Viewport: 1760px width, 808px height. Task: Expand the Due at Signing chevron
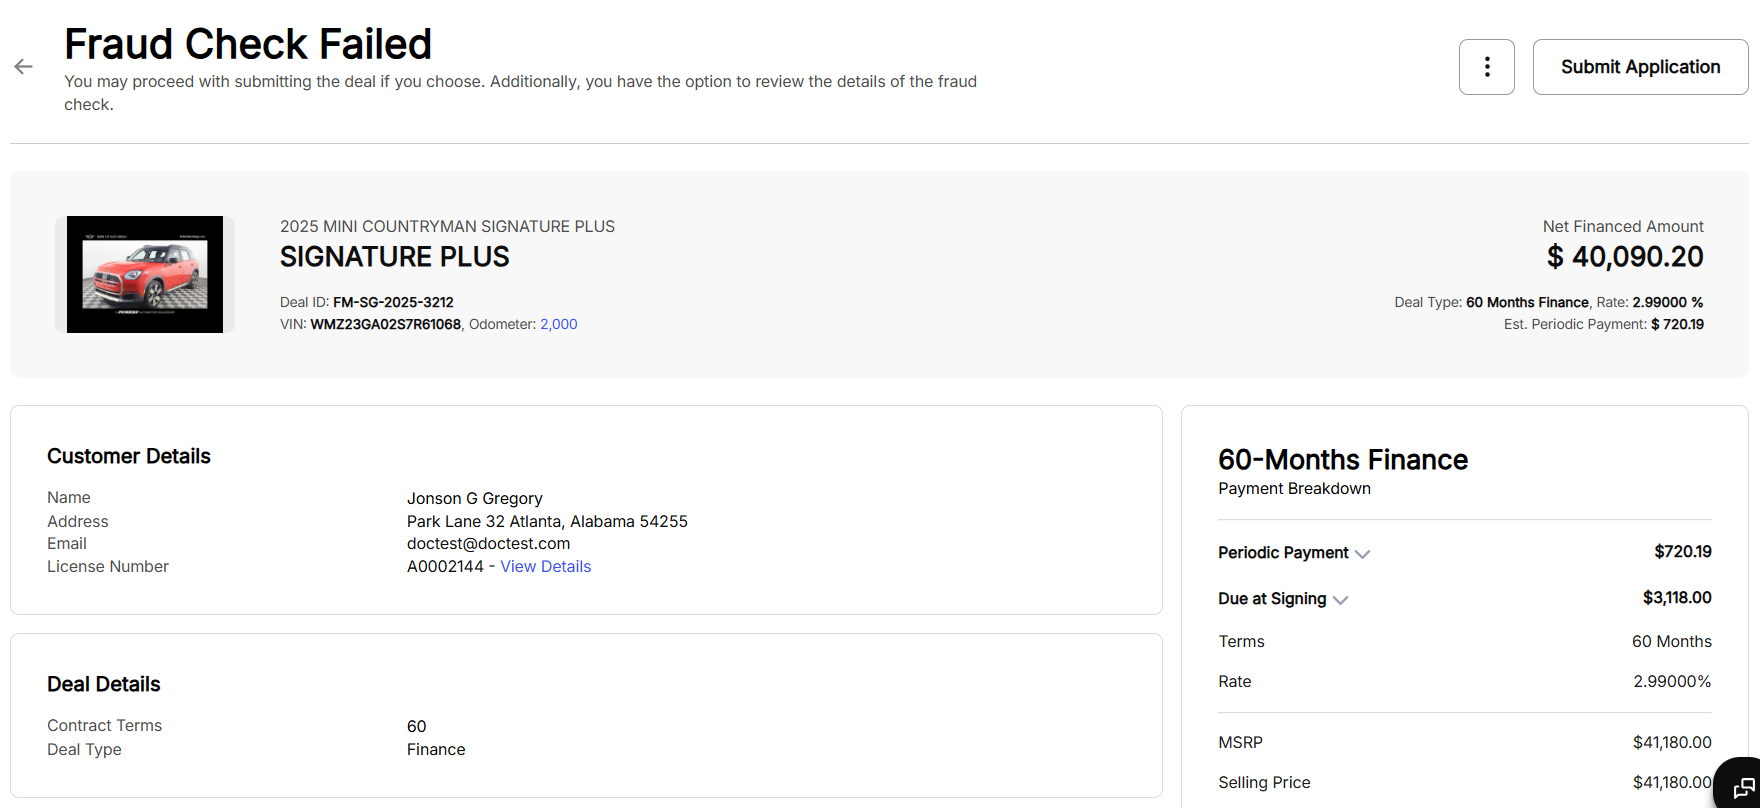click(x=1341, y=600)
